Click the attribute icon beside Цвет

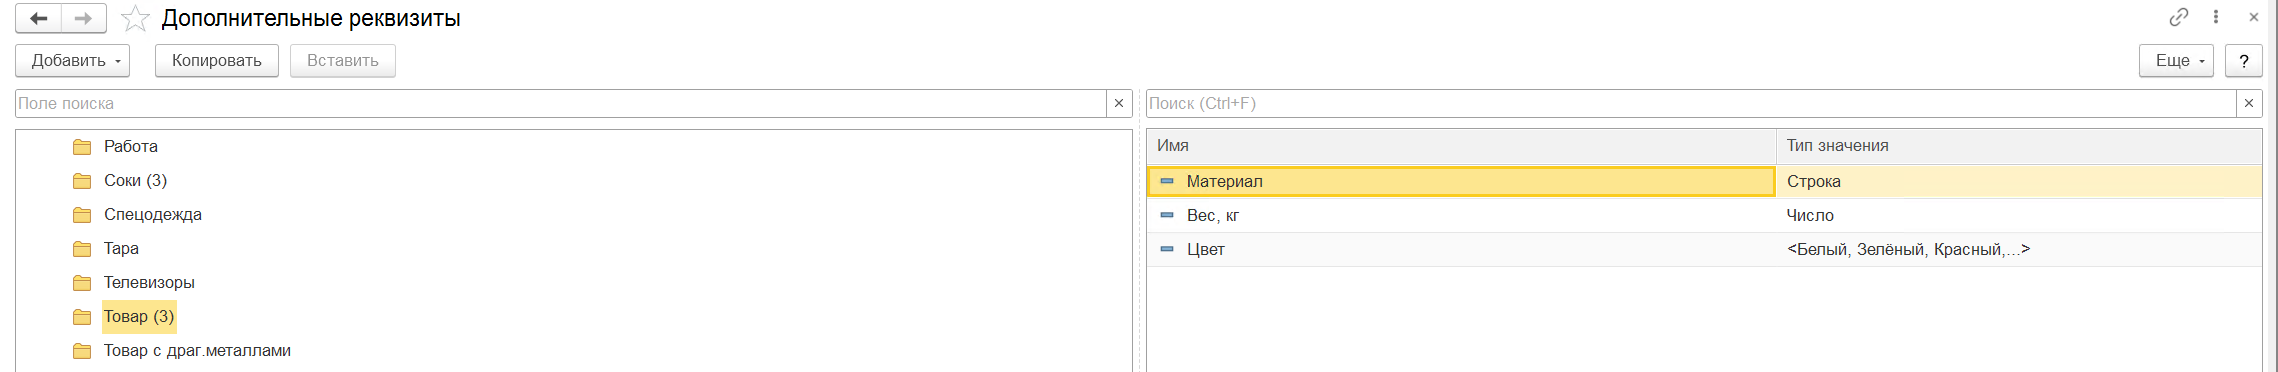click(x=1167, y=249)
